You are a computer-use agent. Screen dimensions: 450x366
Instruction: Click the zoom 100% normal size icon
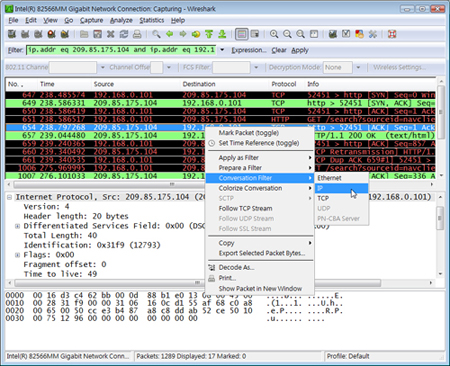(301, 34)
